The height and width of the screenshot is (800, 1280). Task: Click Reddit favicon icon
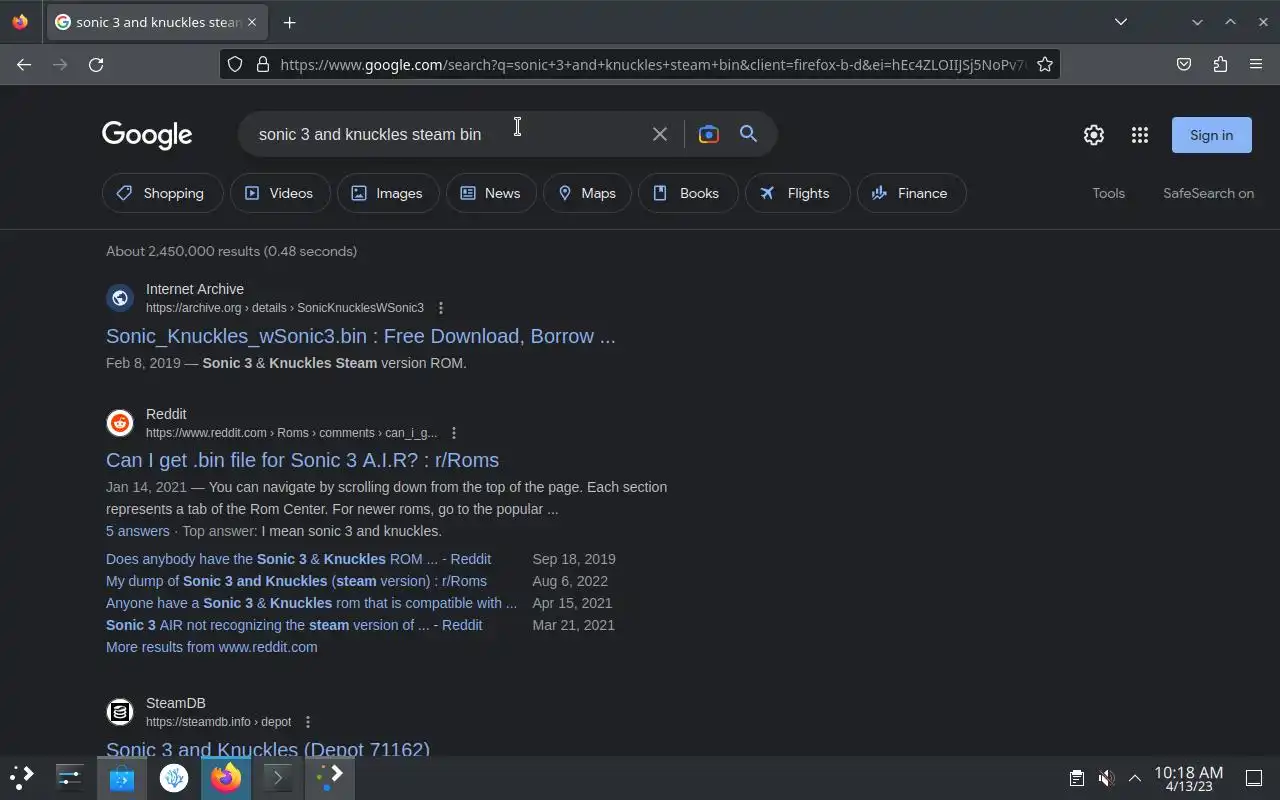coord(120,423)
